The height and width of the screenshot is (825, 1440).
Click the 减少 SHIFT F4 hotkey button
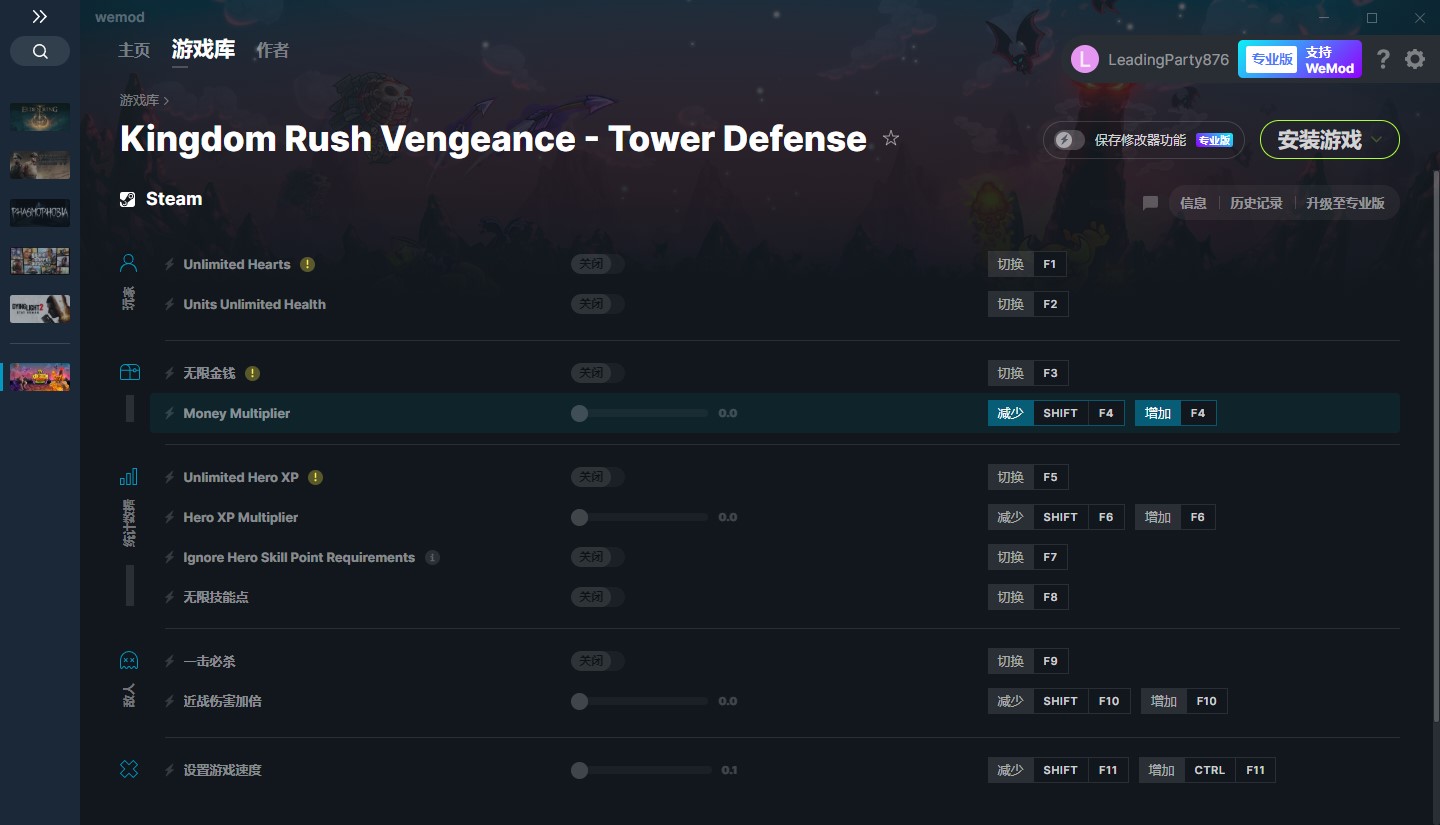click(x=1056, y=413)
